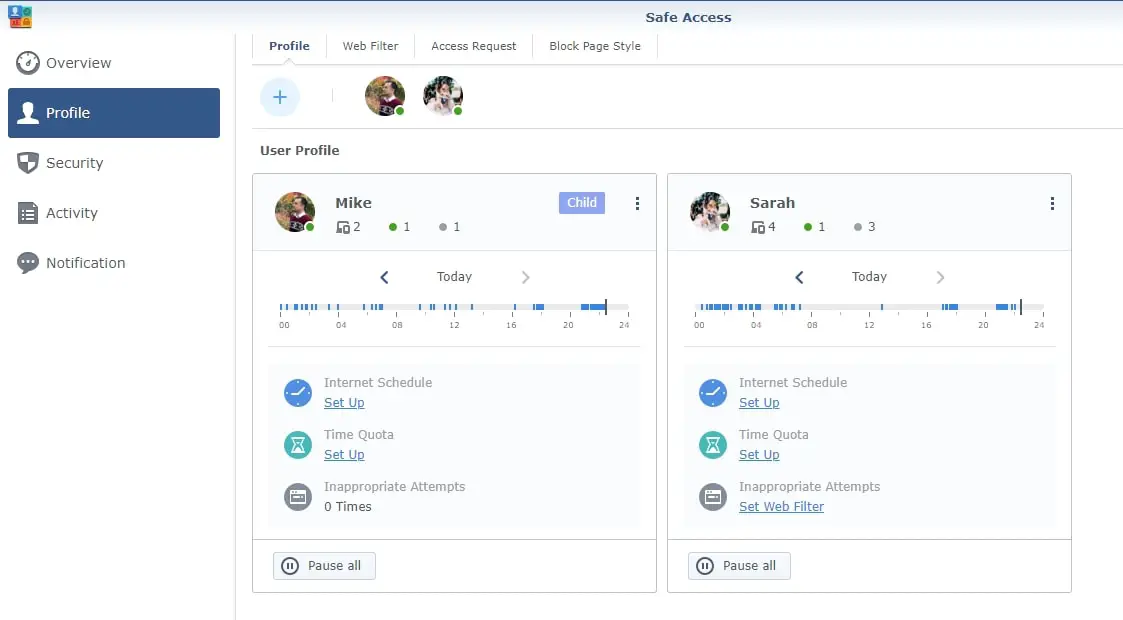Click Mike's Time Quota hourglass icon

tap(297, 445)
